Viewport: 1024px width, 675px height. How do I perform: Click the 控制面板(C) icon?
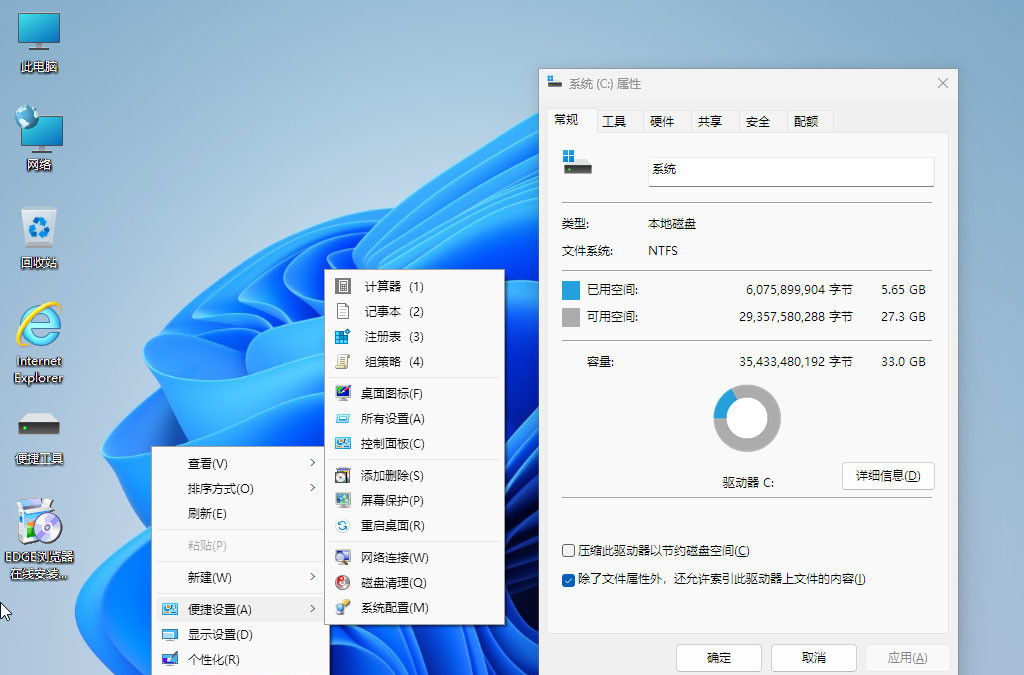click(343, 443)
